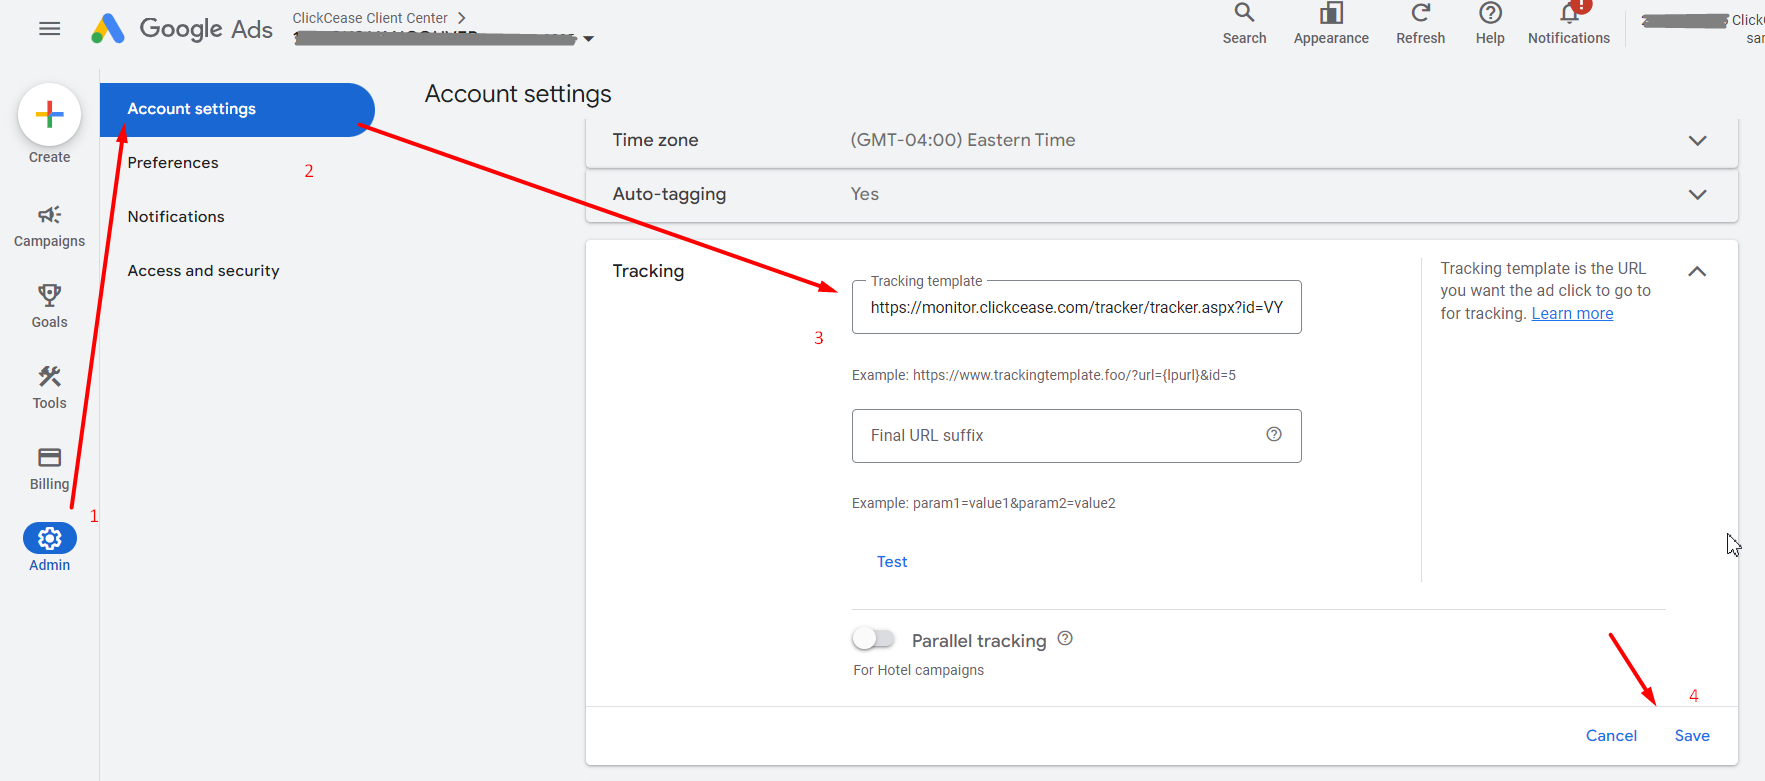Image resolution: width=1765 pixels, height=781 pixels.
Task: Click help icon beside Parallel tracking
Action: (1065, 638)
